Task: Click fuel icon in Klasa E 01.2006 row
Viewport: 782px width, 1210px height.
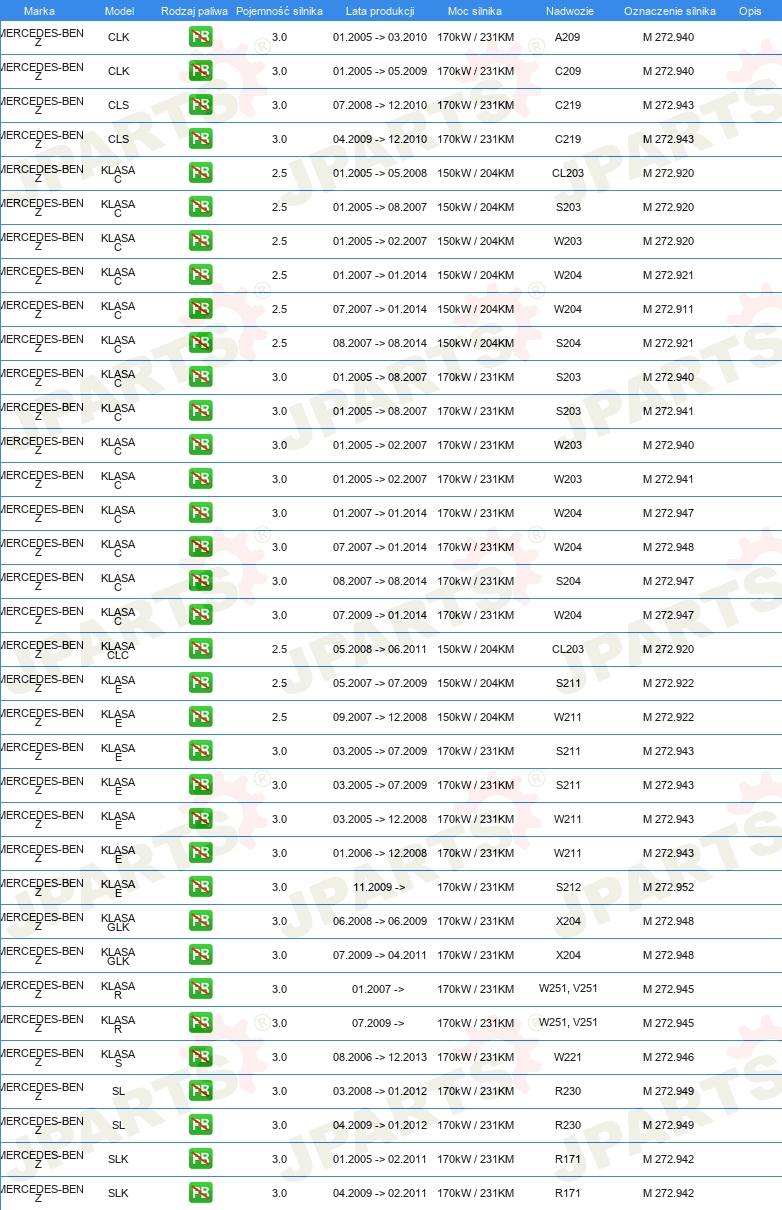Action: click(x=200, y=854)
